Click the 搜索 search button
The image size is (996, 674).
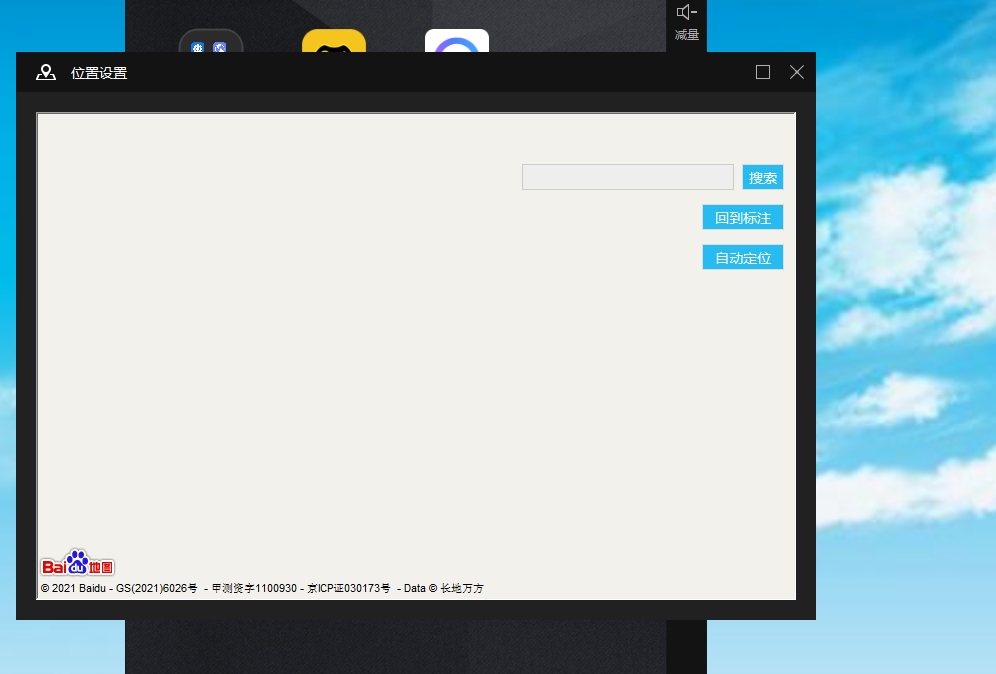click(763, 177)
